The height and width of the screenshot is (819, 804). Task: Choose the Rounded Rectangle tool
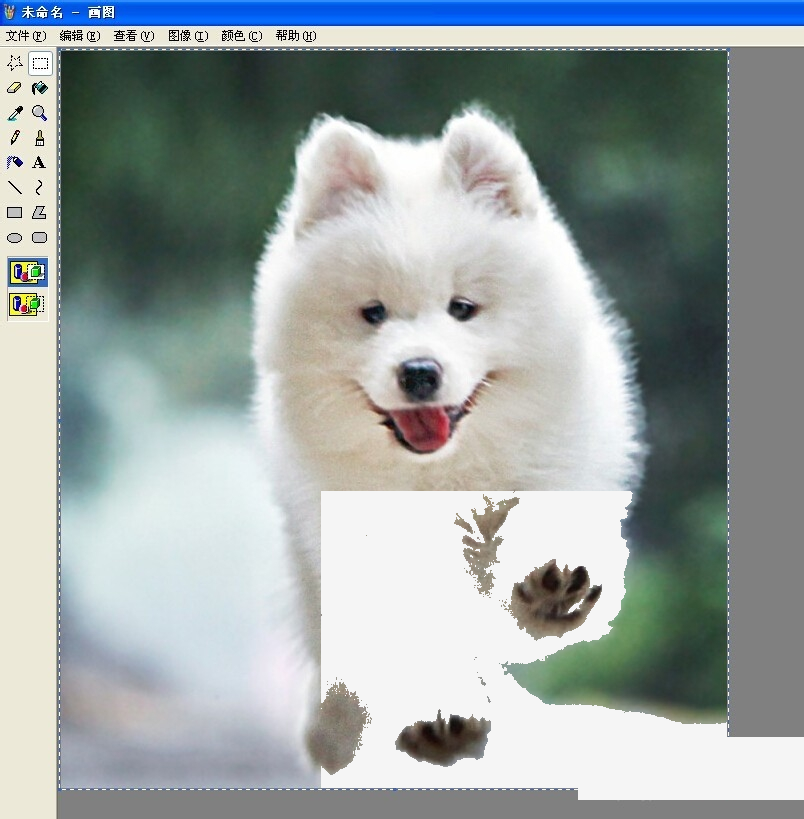click(x=40, y=238)
